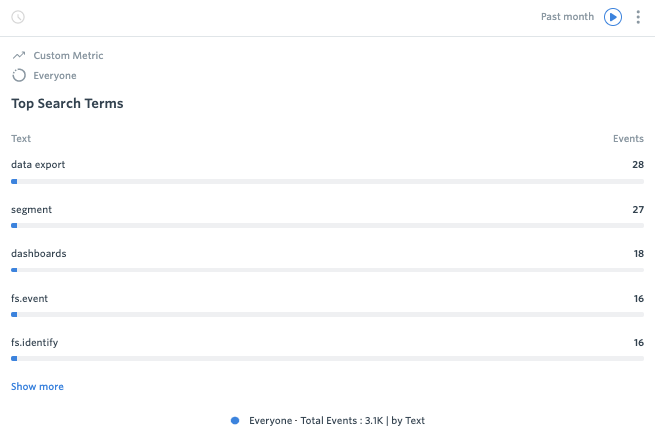Screen dimensions: 655x441
Task: Click the data export progress bar
Action: 328,182
